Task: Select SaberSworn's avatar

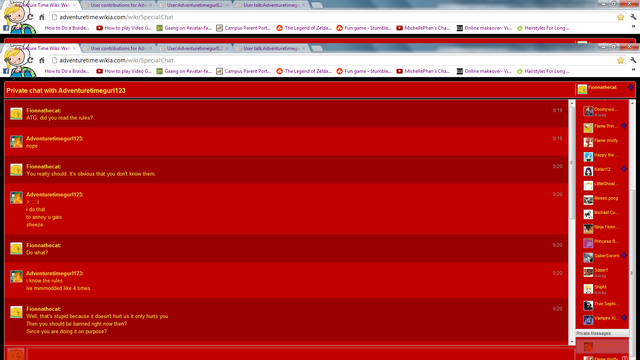Action: pyautogui.click(x=588, y=258)
